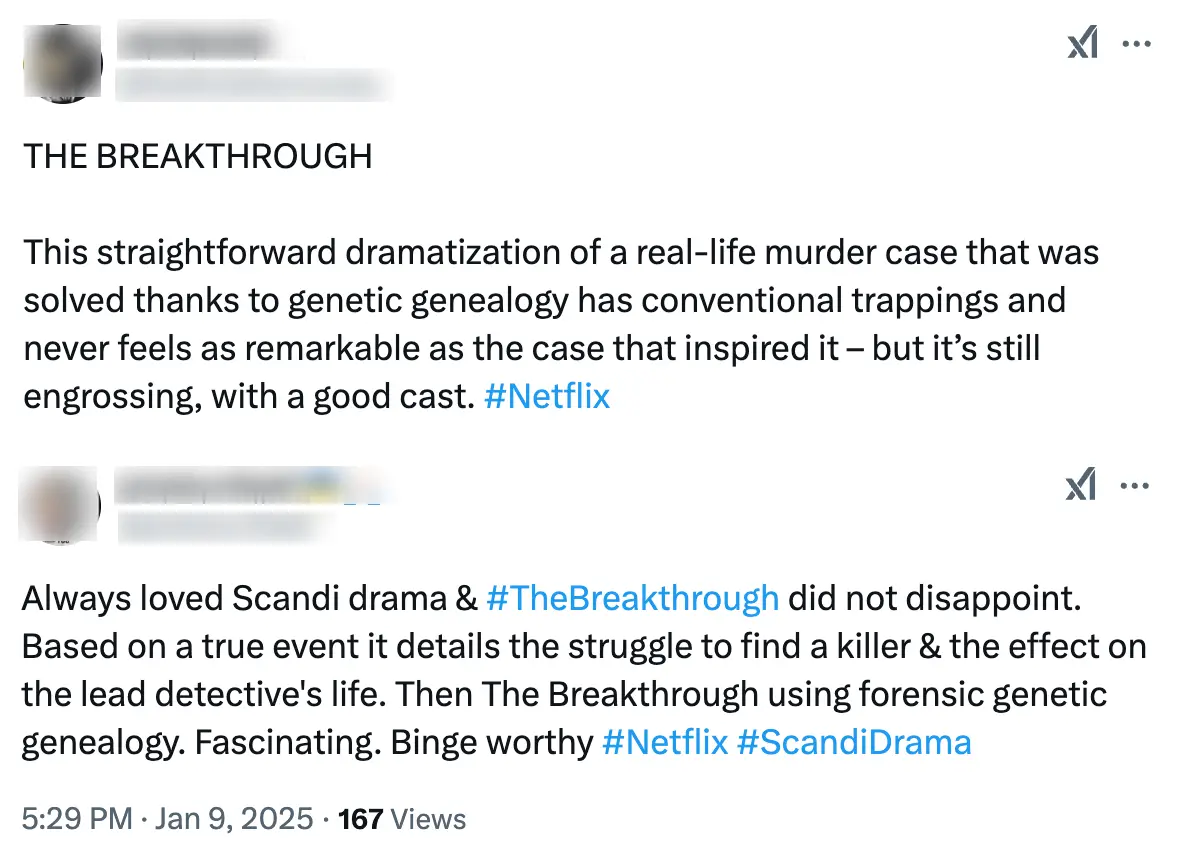Click the xAI logo beside the first post
1180x854 pixels.
click(1084, 43)
